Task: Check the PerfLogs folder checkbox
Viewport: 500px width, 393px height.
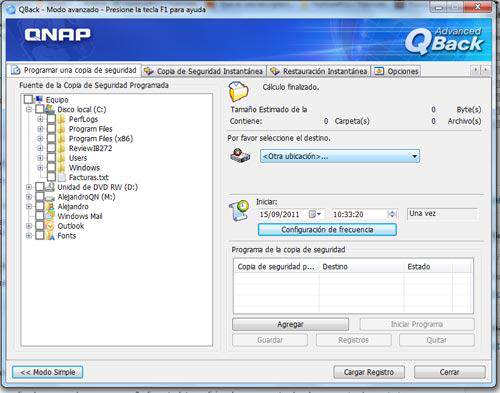Action: coord(51,119)
